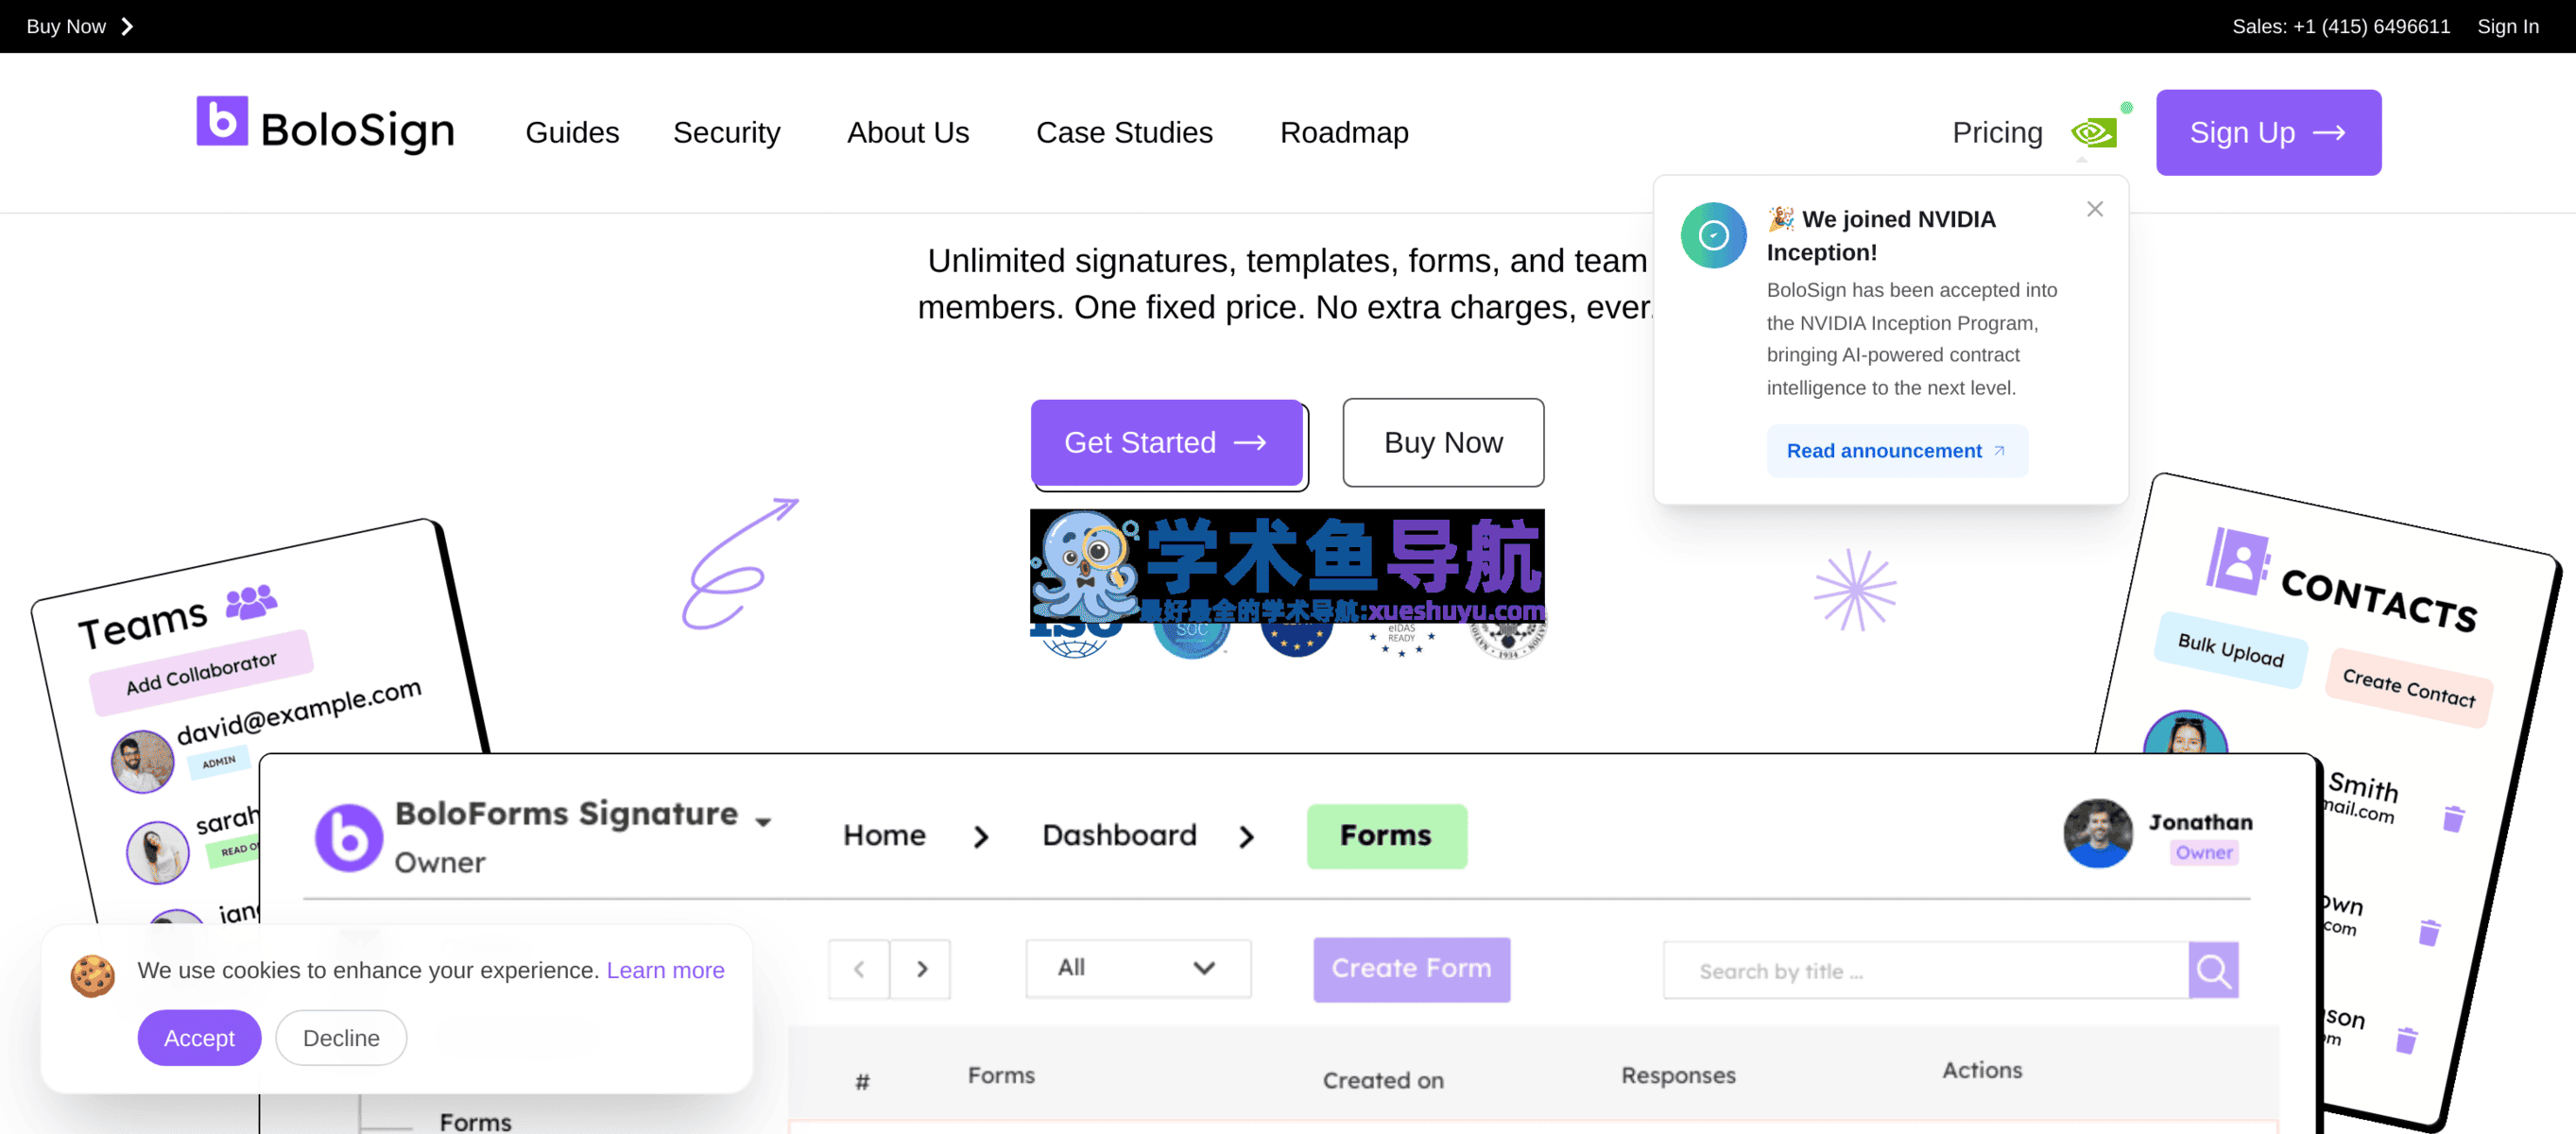Click the Responses column header
2576x1134 pixels.
tap(1678, 1076)
